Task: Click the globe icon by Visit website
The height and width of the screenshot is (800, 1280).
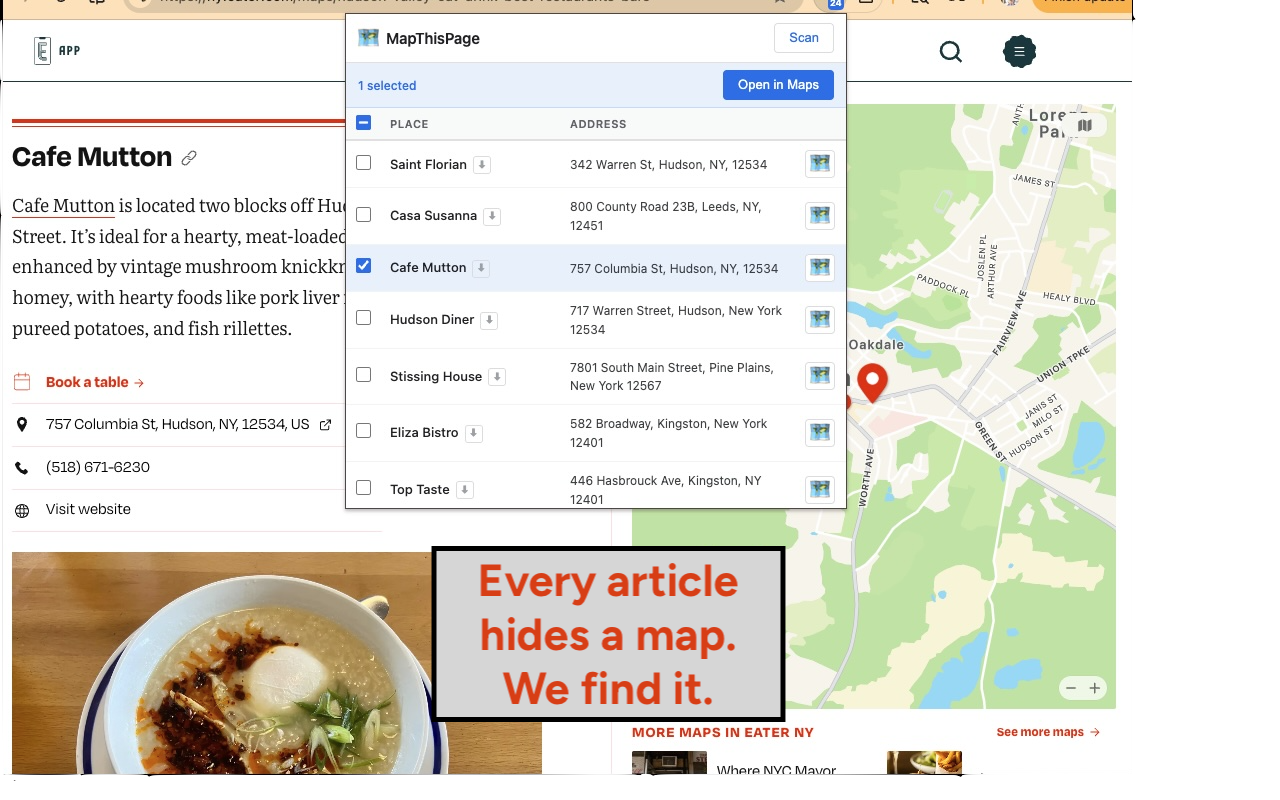Action: 22,511
